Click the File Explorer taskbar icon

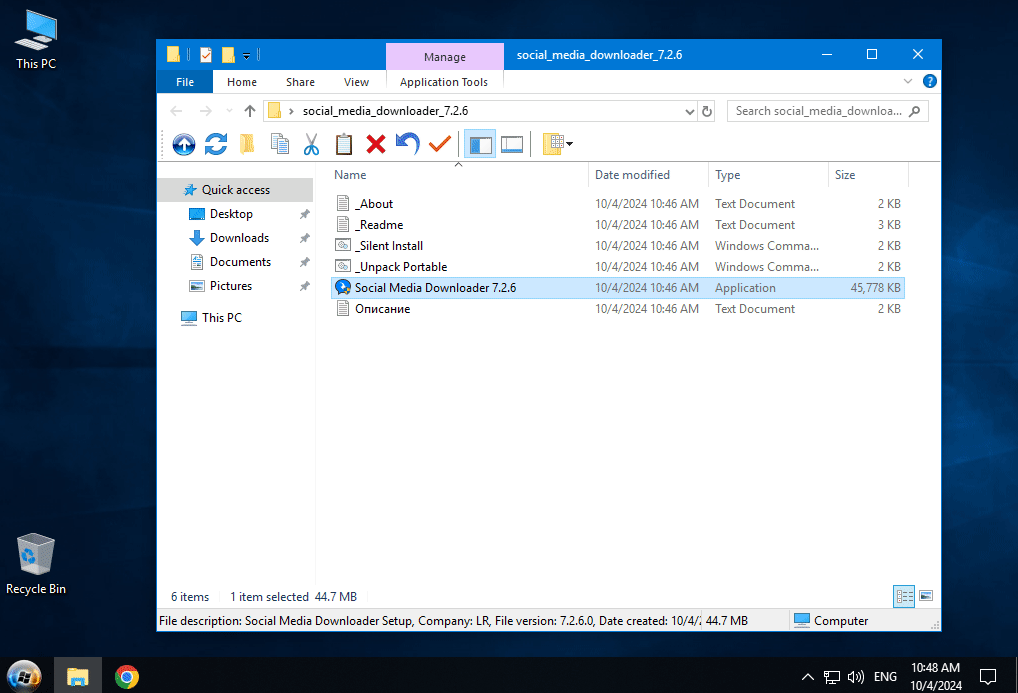coord(77,676)
